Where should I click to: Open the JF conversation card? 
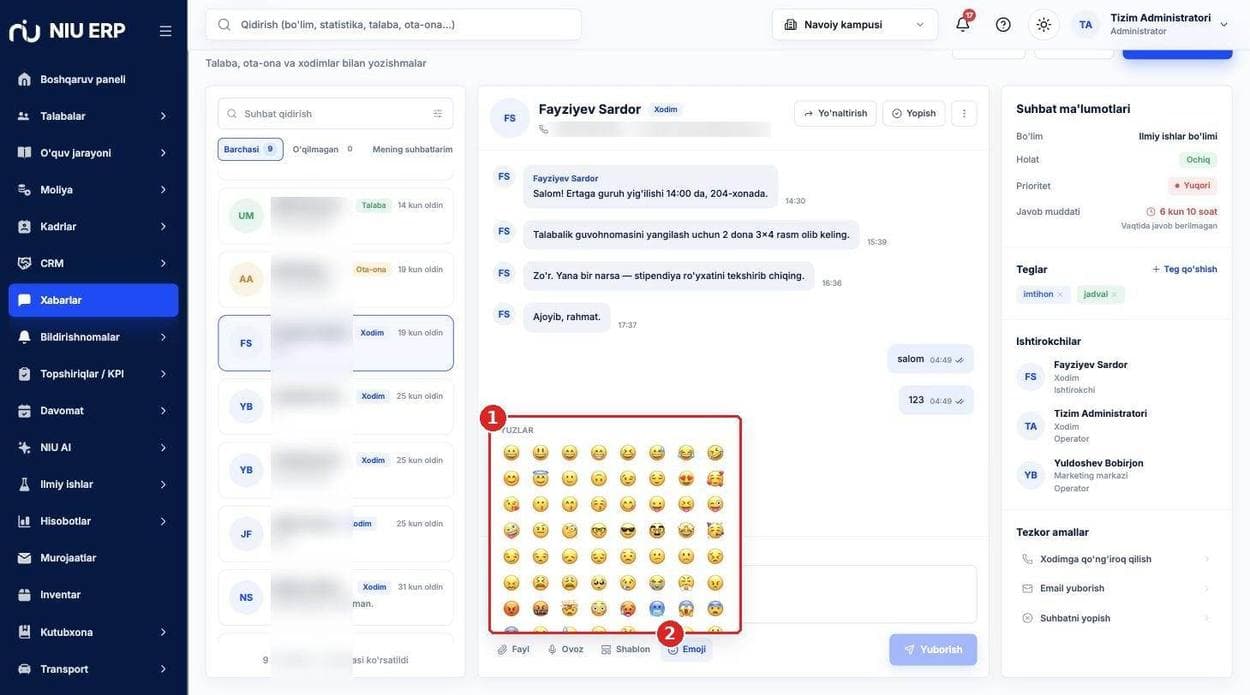pyautogui.click(x=335, y=534)
